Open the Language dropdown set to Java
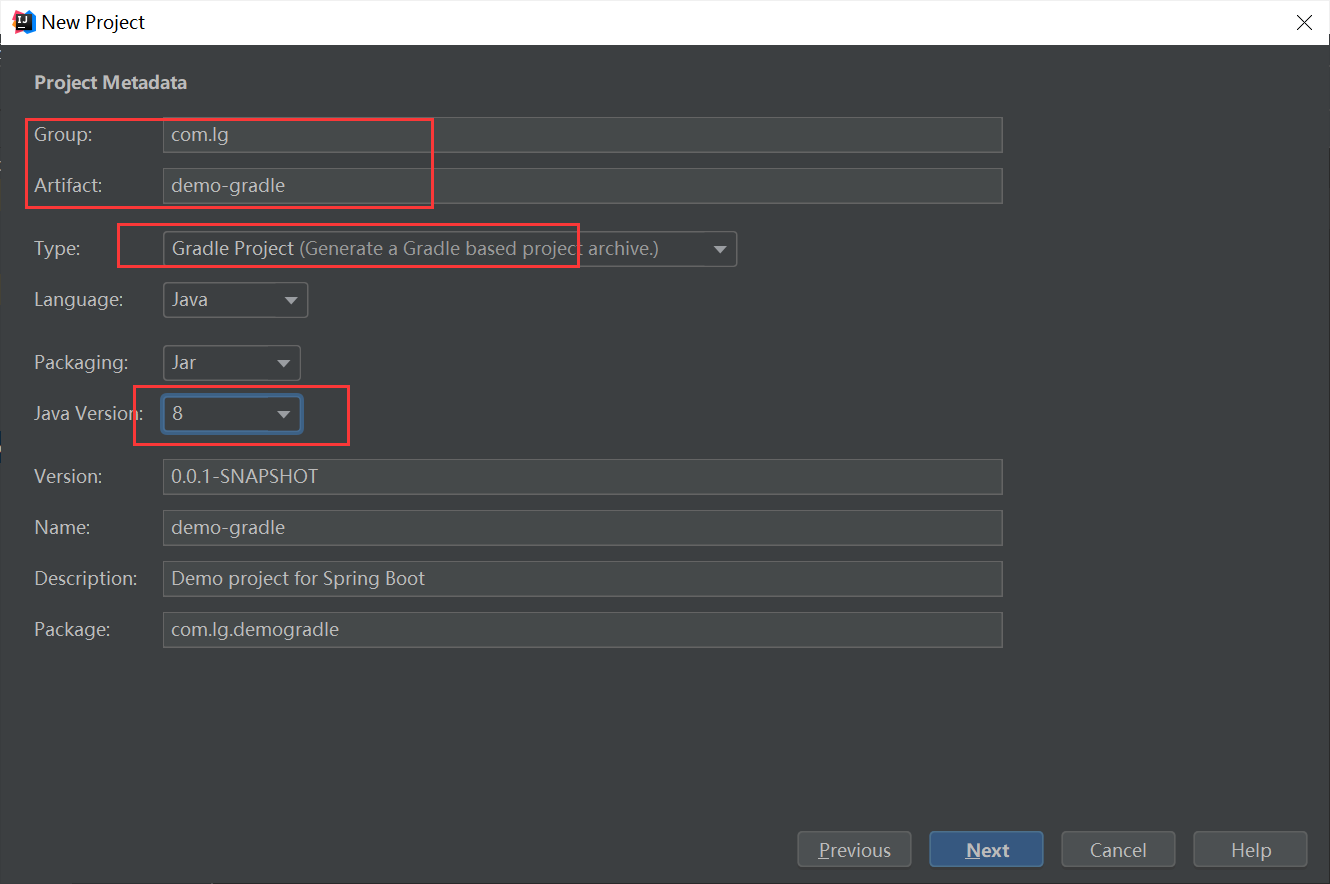Viewport: 1330px width, 884px height. point(235,300)
